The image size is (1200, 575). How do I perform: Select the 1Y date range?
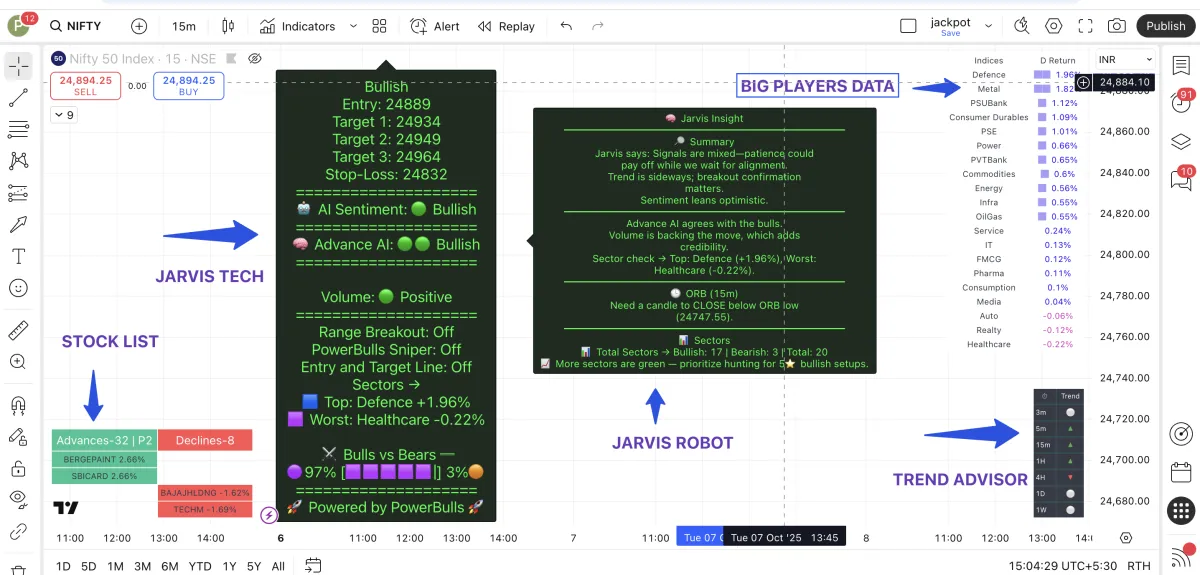(x=227, y=566)
